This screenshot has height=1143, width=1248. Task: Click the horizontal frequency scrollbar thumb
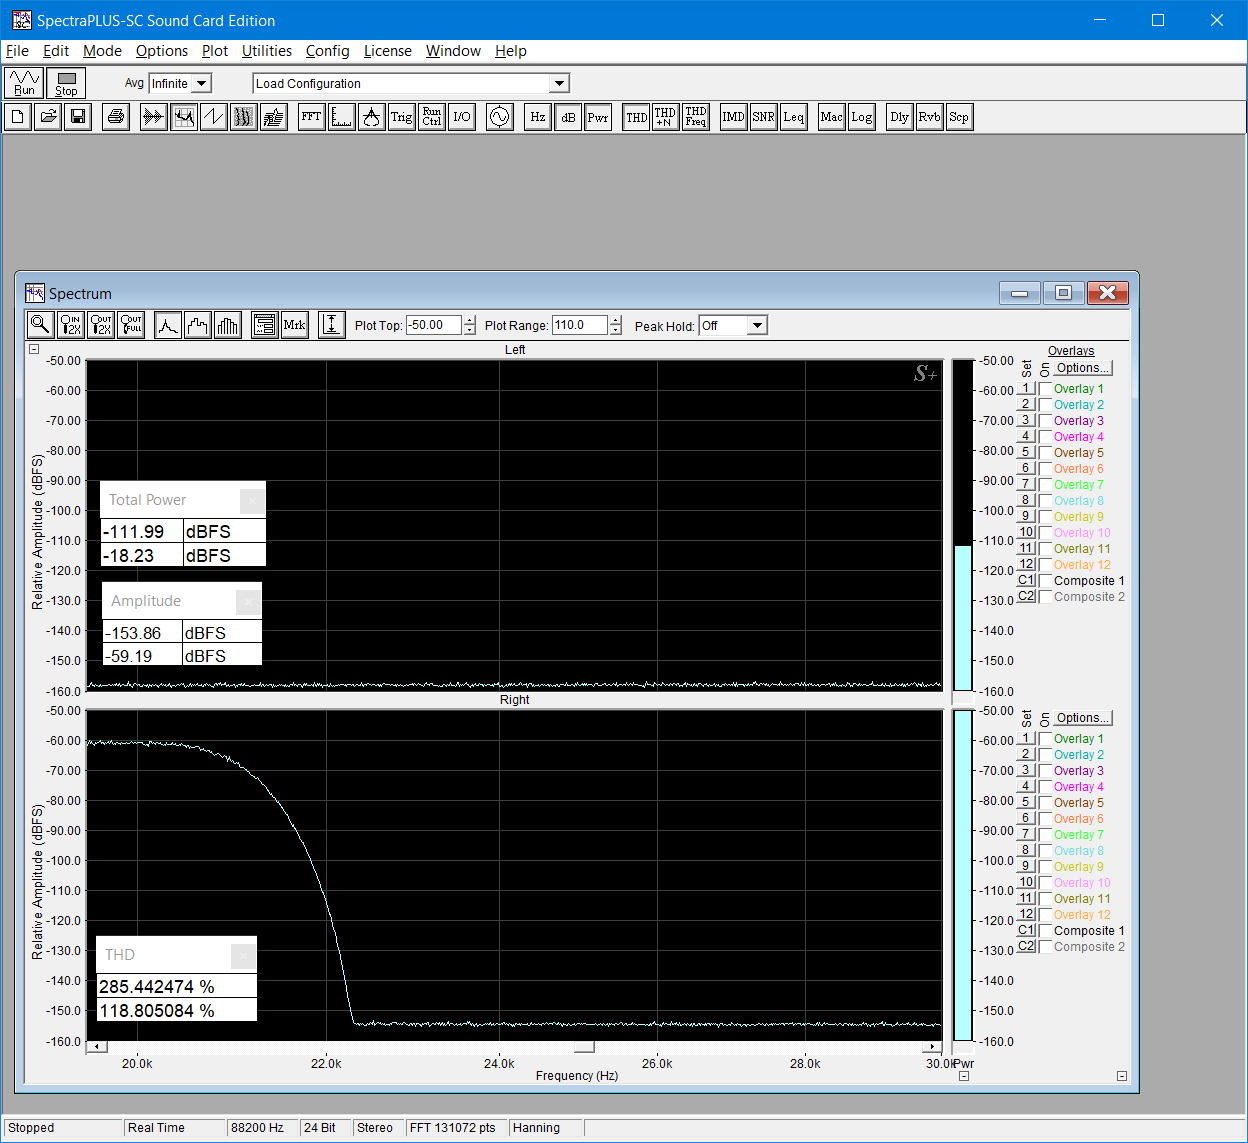tap(584, 1047)
